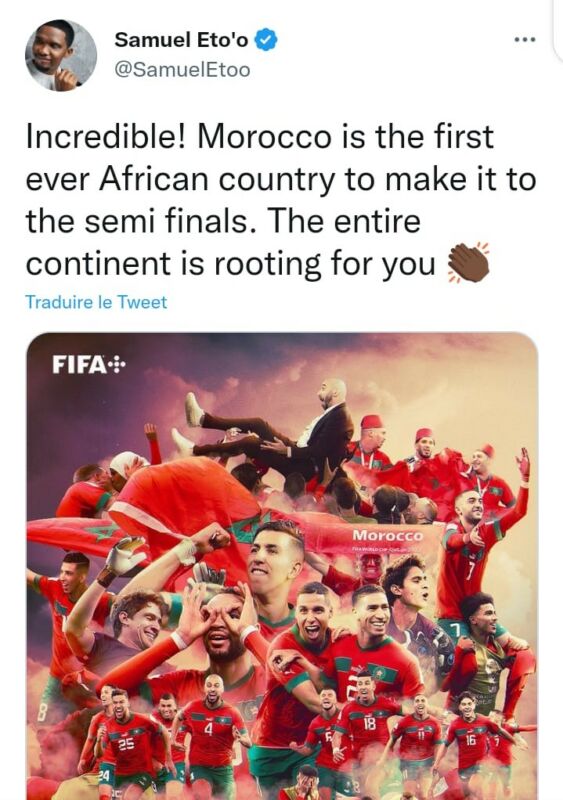Viewport: 563px width, 800px height.
Task: Click the Moroccan flag on the poster's left
Action: point(79,536)
